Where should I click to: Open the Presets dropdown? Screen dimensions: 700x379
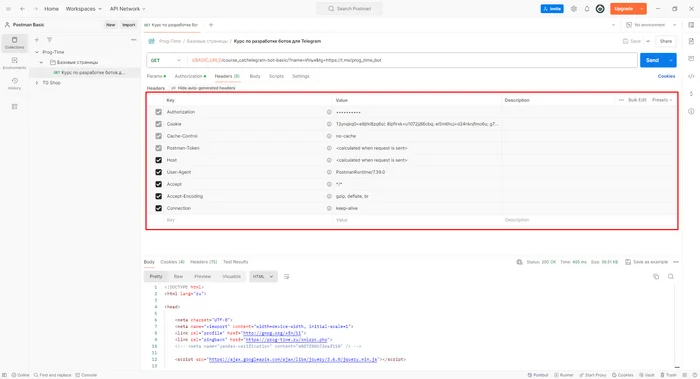(x=662, y=100)
